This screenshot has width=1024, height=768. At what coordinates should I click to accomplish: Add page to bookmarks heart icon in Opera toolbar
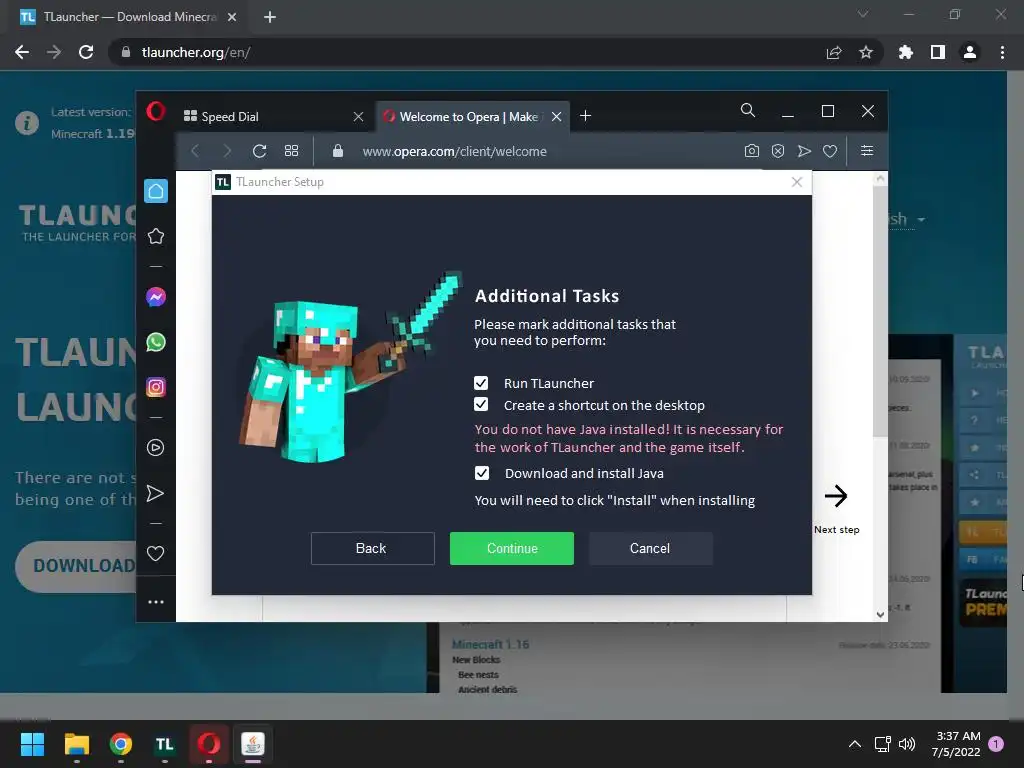(830, 152)
